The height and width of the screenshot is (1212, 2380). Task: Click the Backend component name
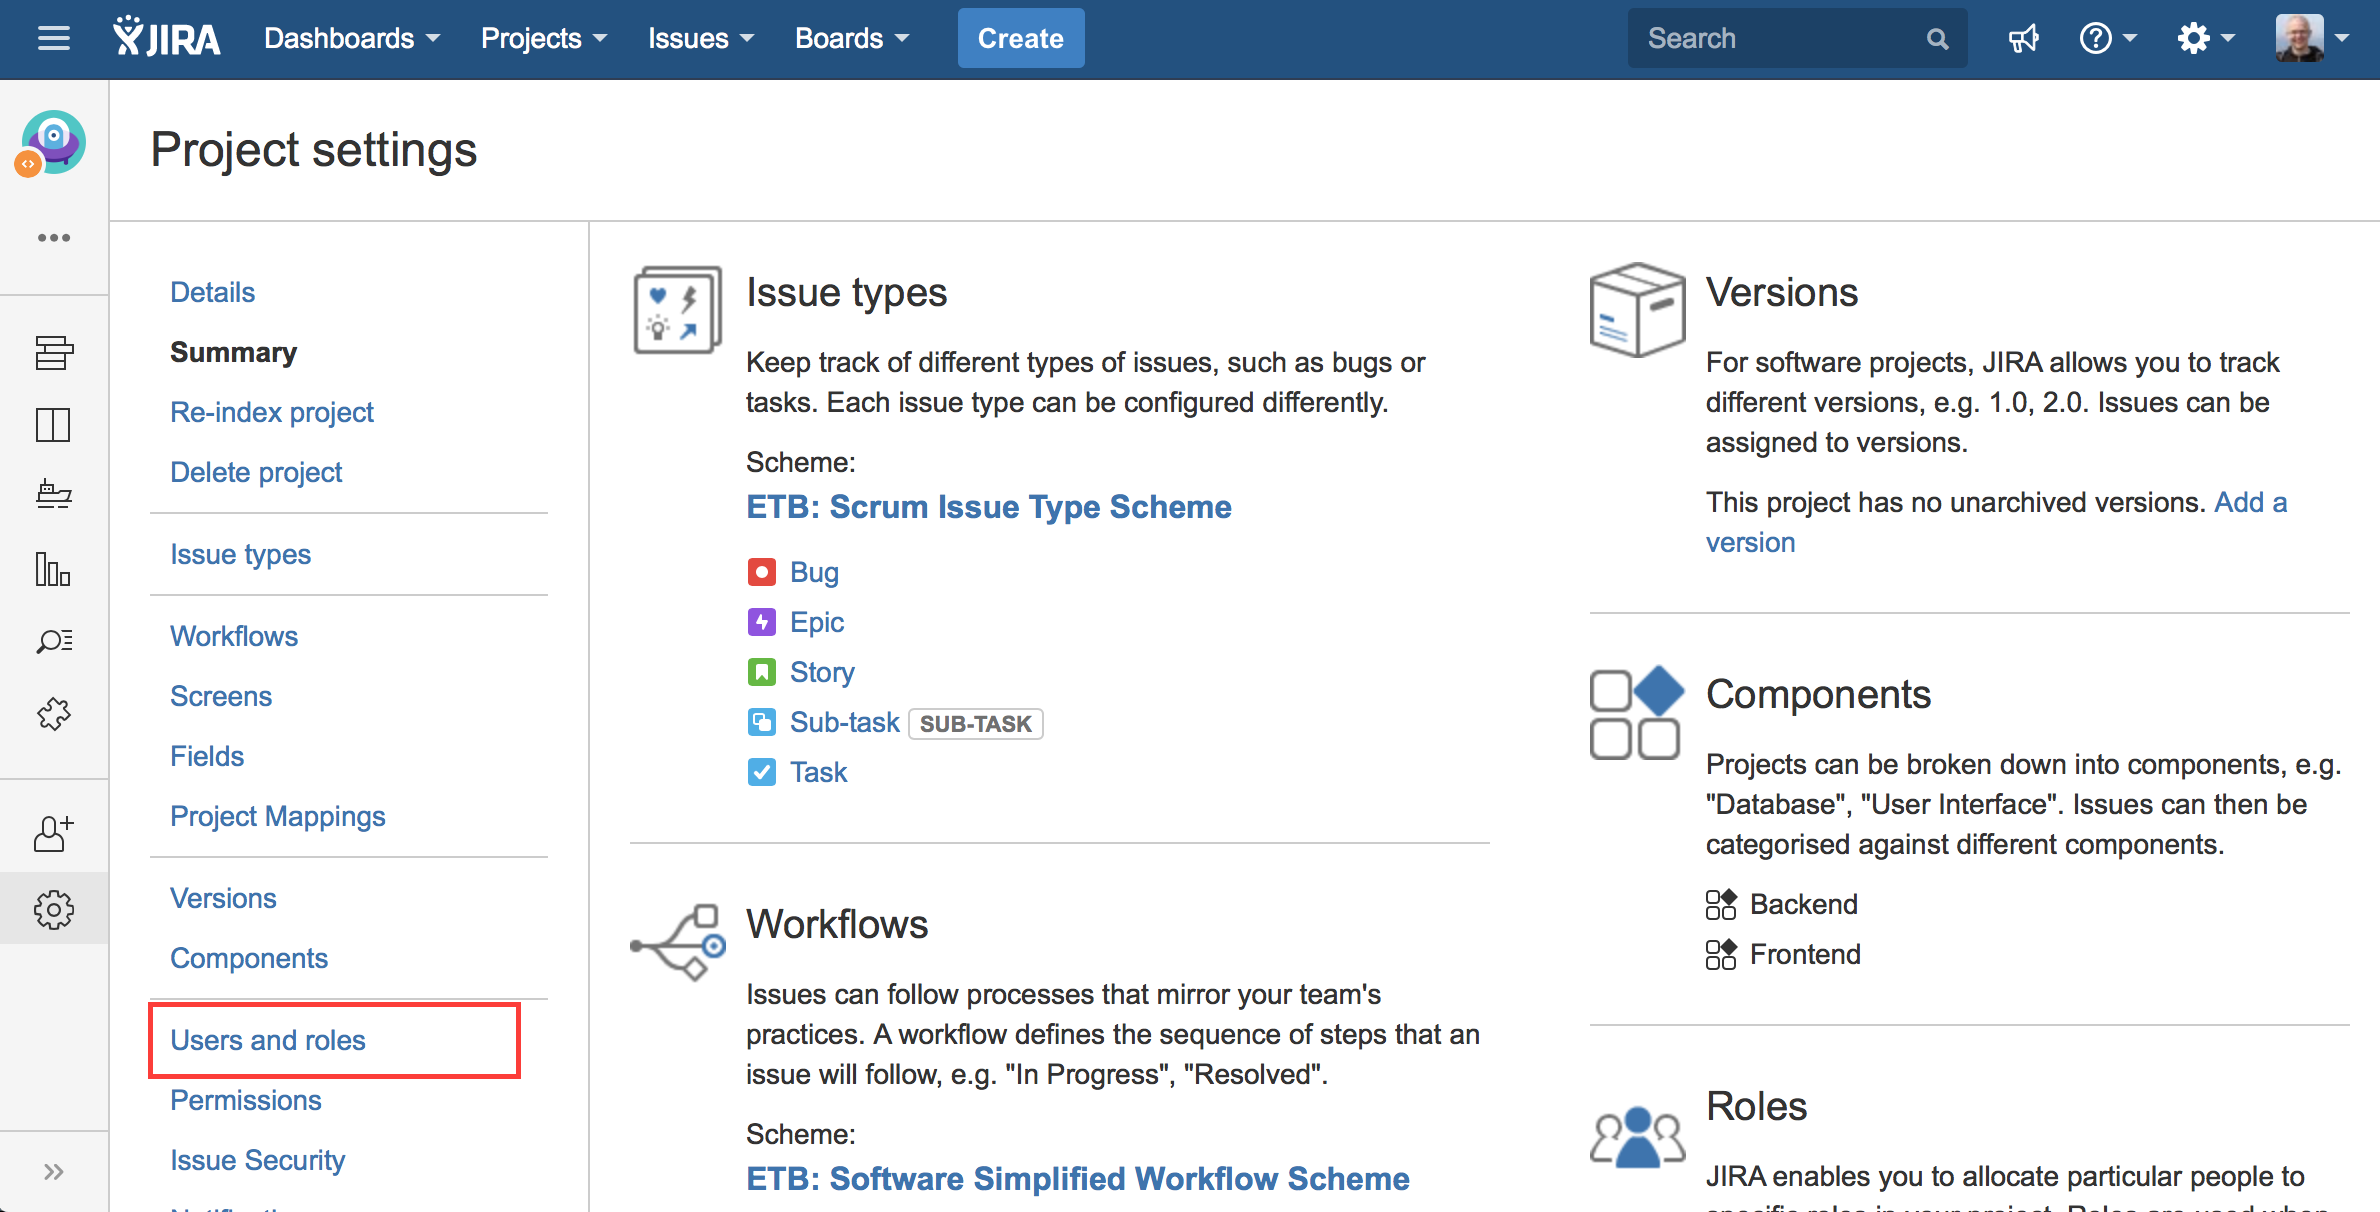[x=1804, y=904]
